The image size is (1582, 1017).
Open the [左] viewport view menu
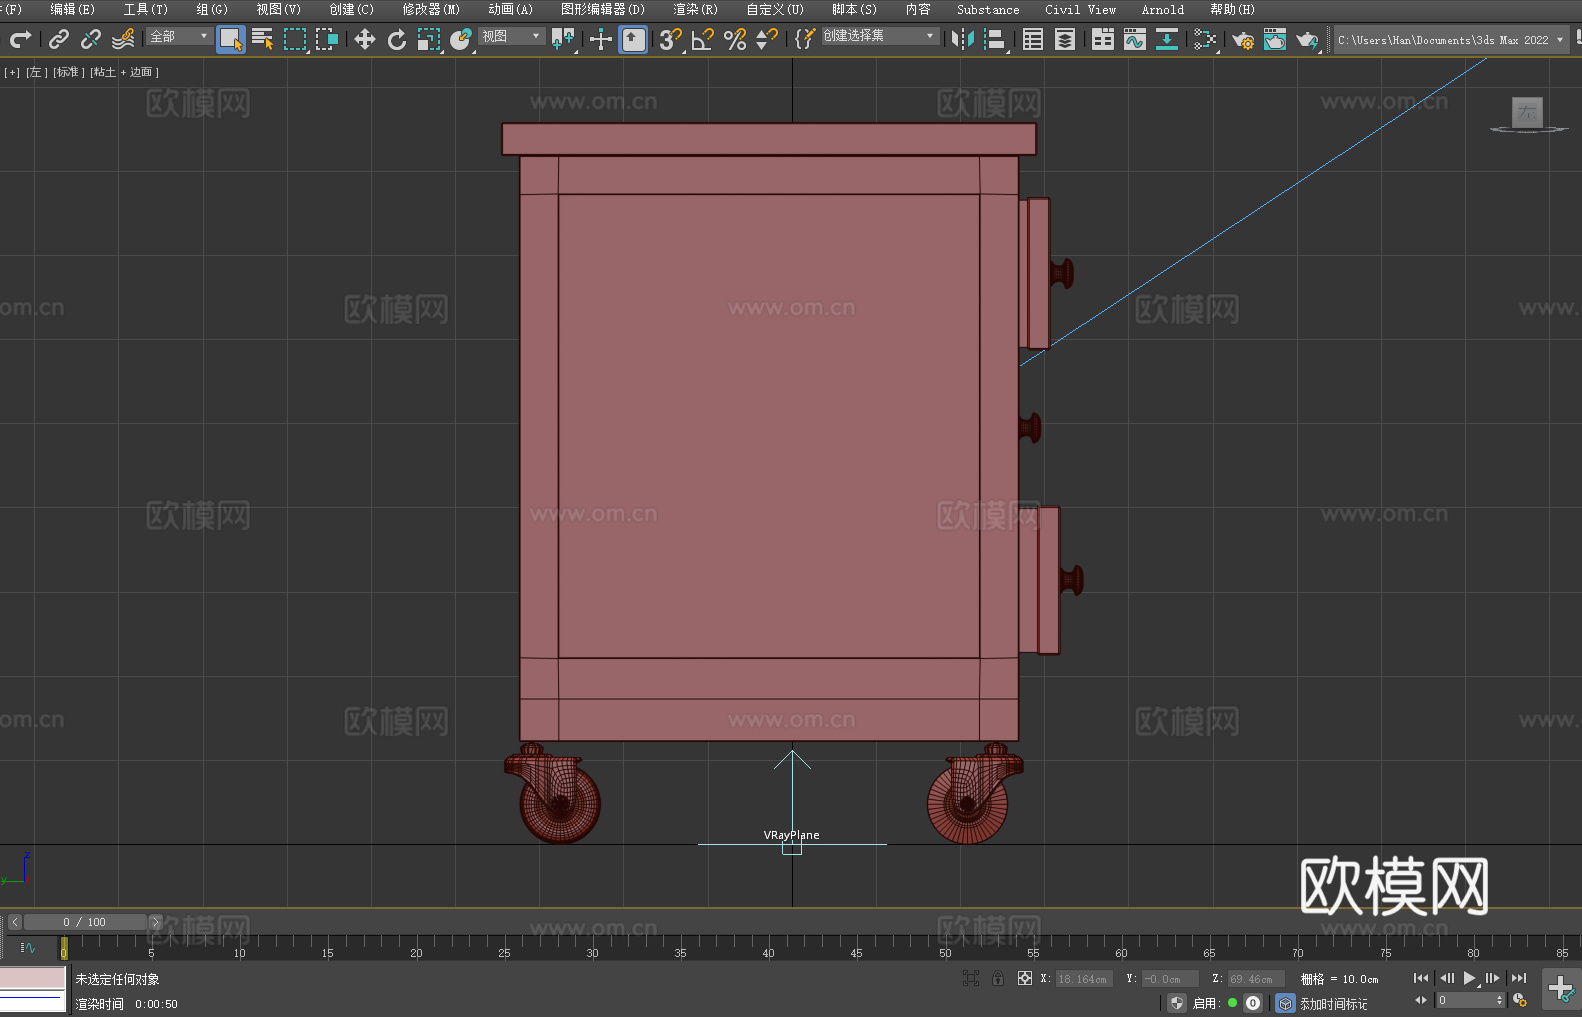coord(37,72)
